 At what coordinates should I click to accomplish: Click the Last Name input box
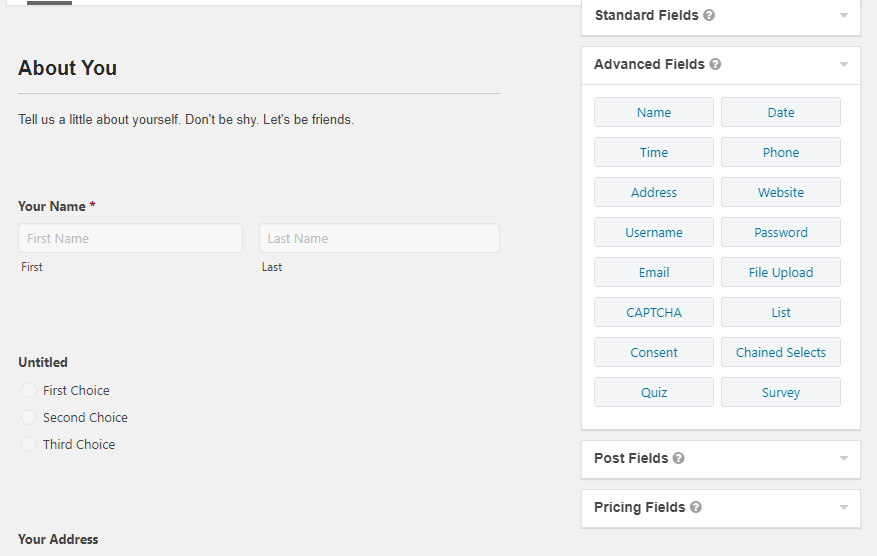click(x=379, y=239)
